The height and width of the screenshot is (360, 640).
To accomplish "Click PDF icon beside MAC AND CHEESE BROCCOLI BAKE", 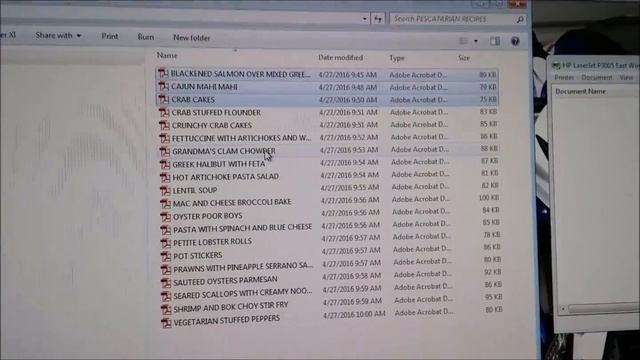I will click(165, 203).
